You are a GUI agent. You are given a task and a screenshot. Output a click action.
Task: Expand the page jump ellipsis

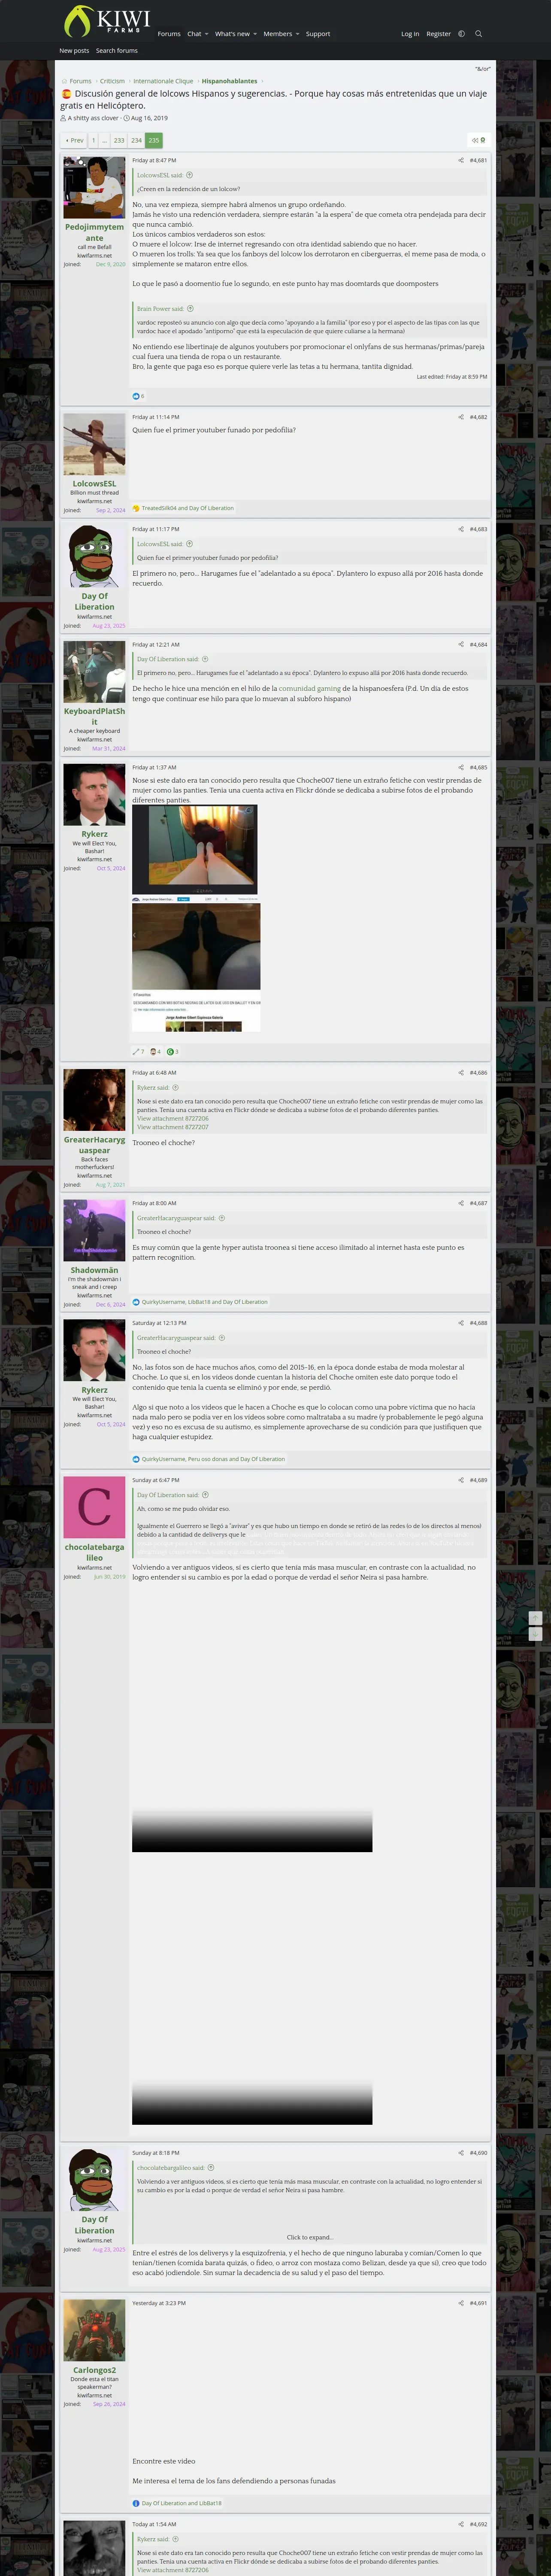[x=104, y=141]
